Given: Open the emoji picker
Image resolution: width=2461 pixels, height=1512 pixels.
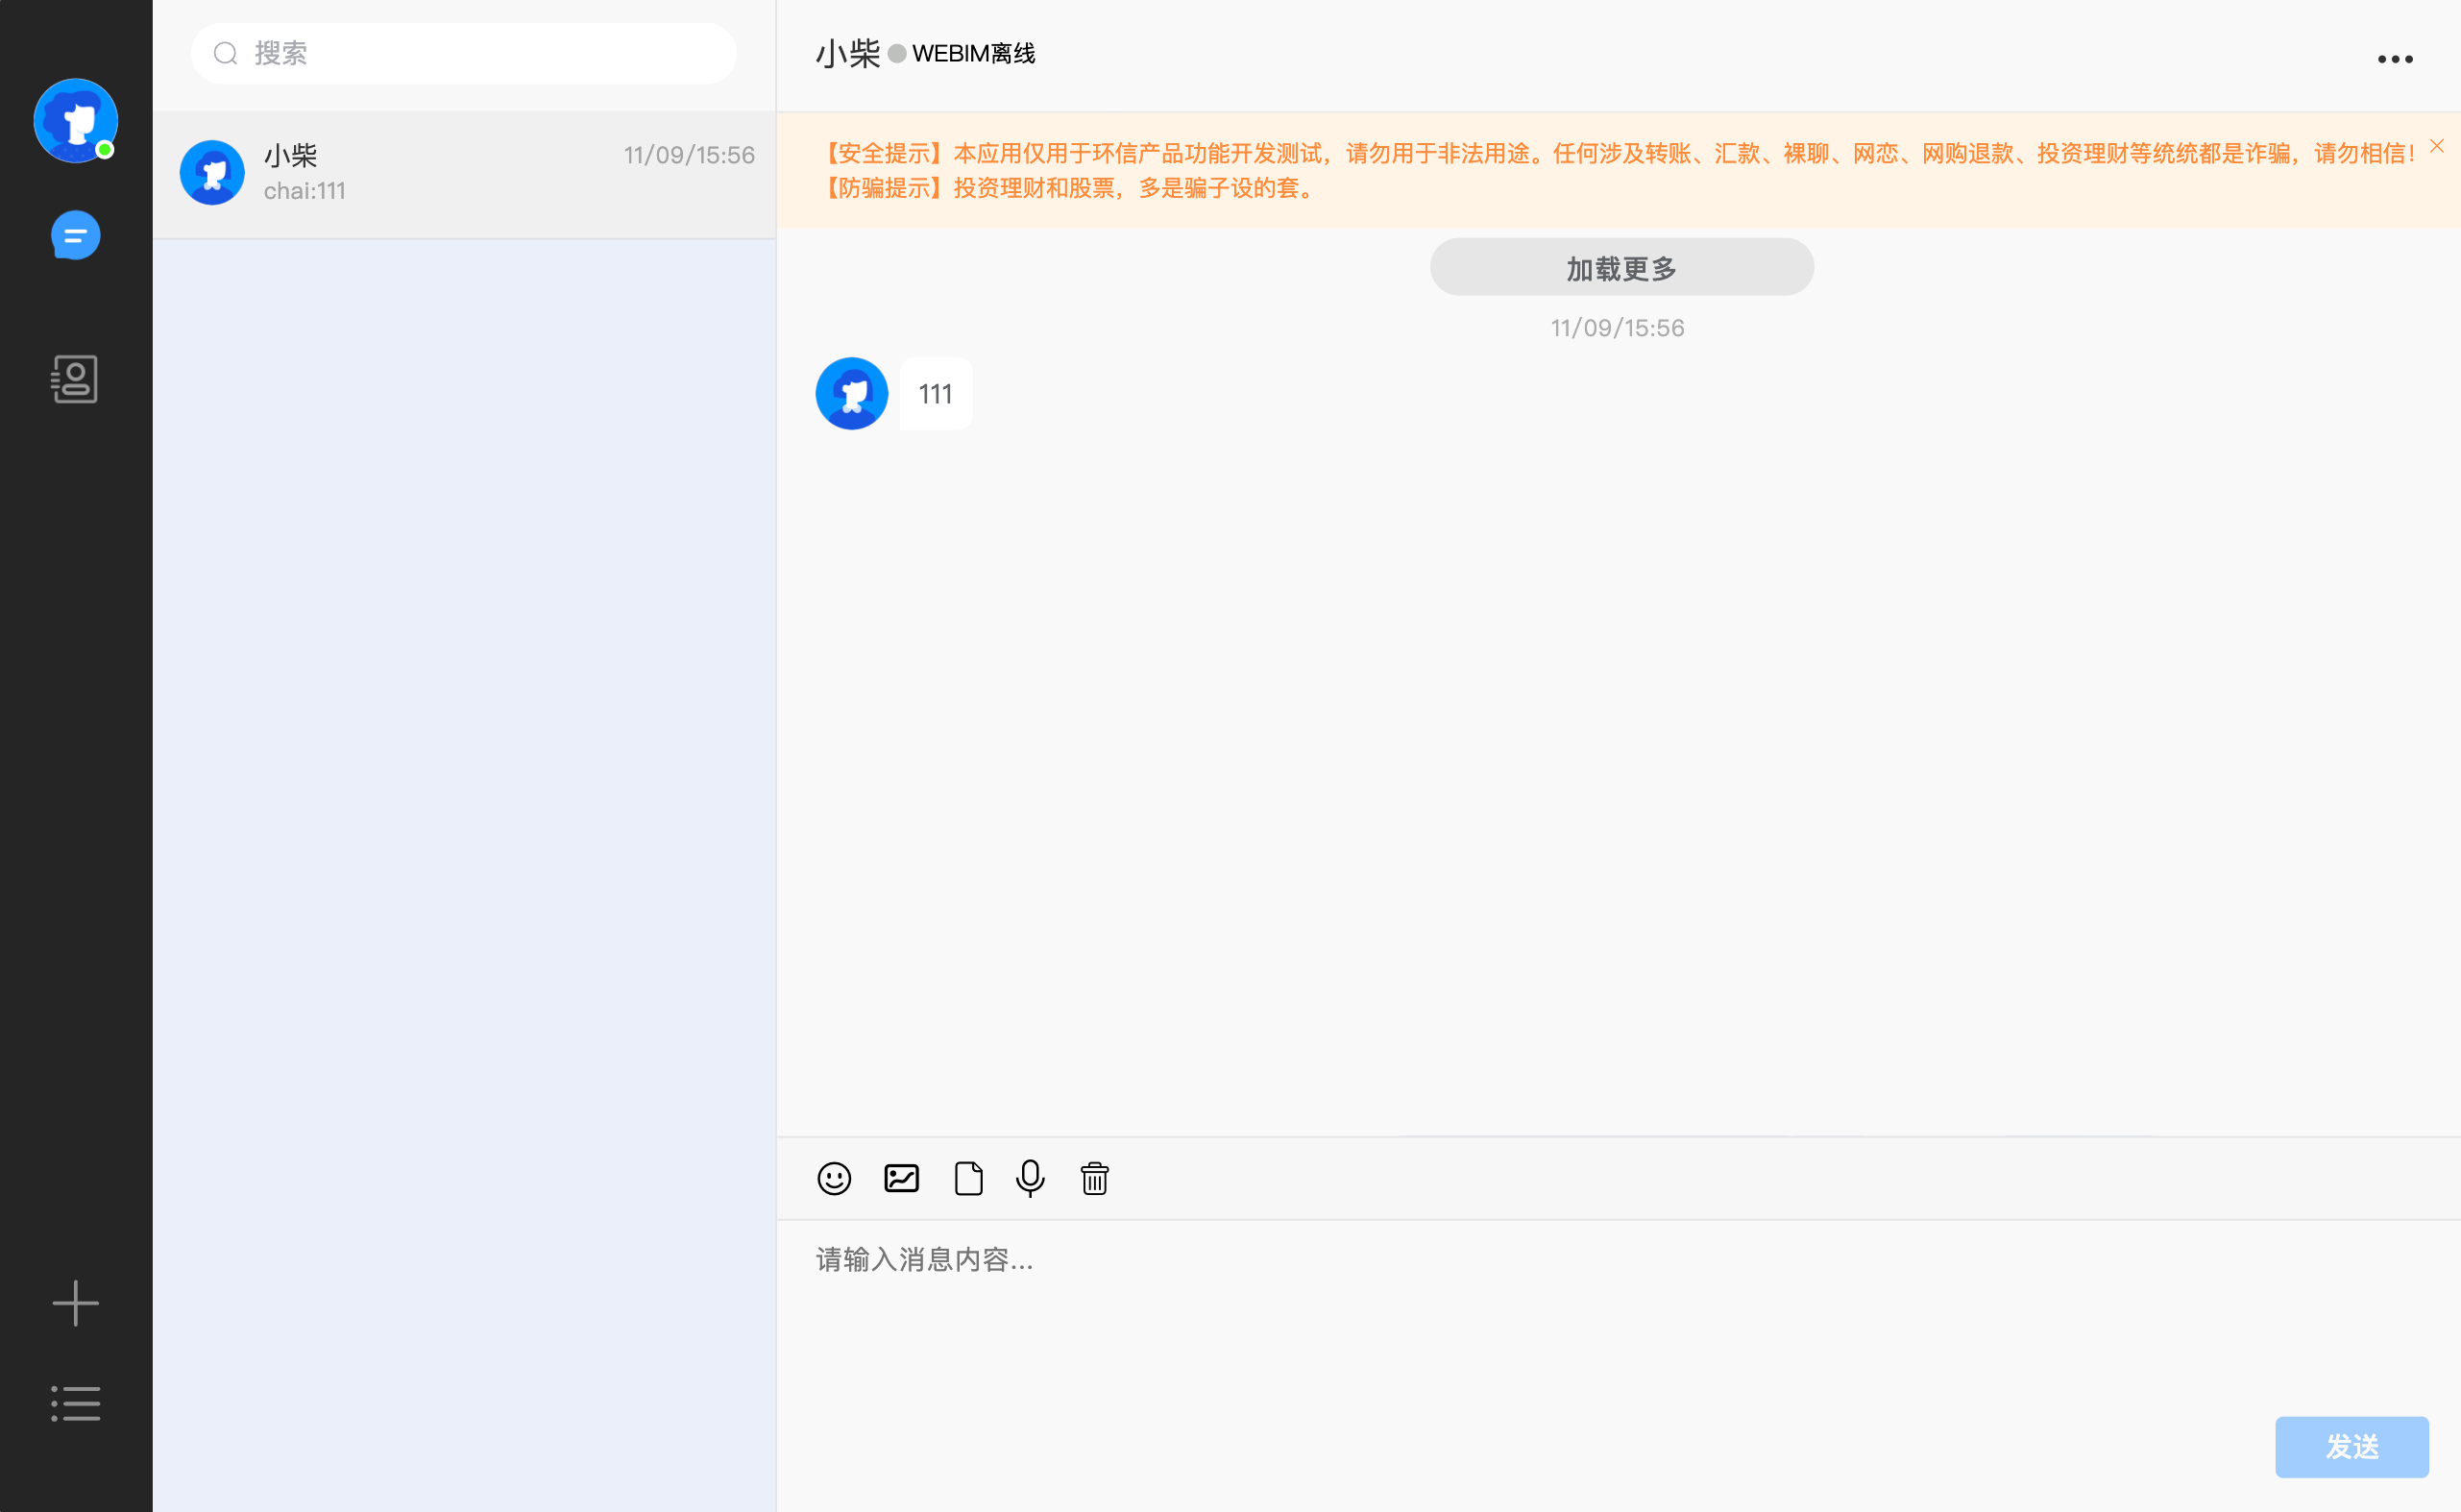Looking at the screenshot, I should click(x=834, y=1179).
